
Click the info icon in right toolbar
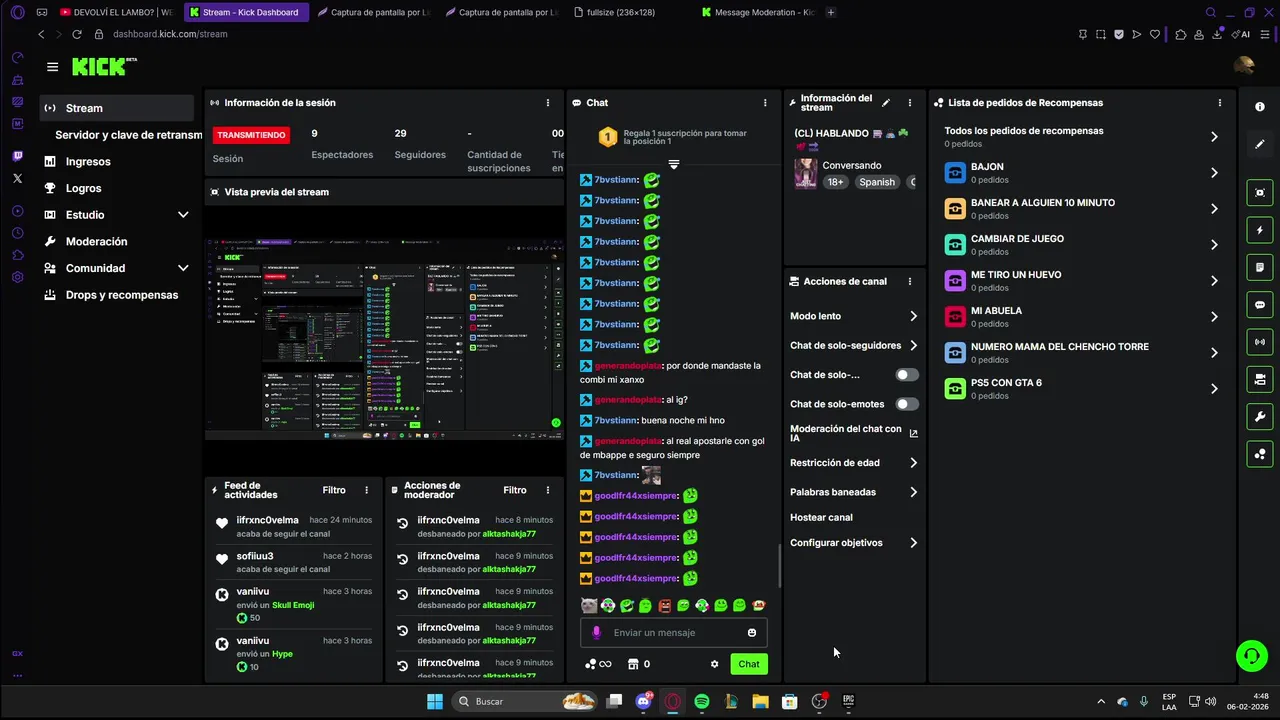1260,107
